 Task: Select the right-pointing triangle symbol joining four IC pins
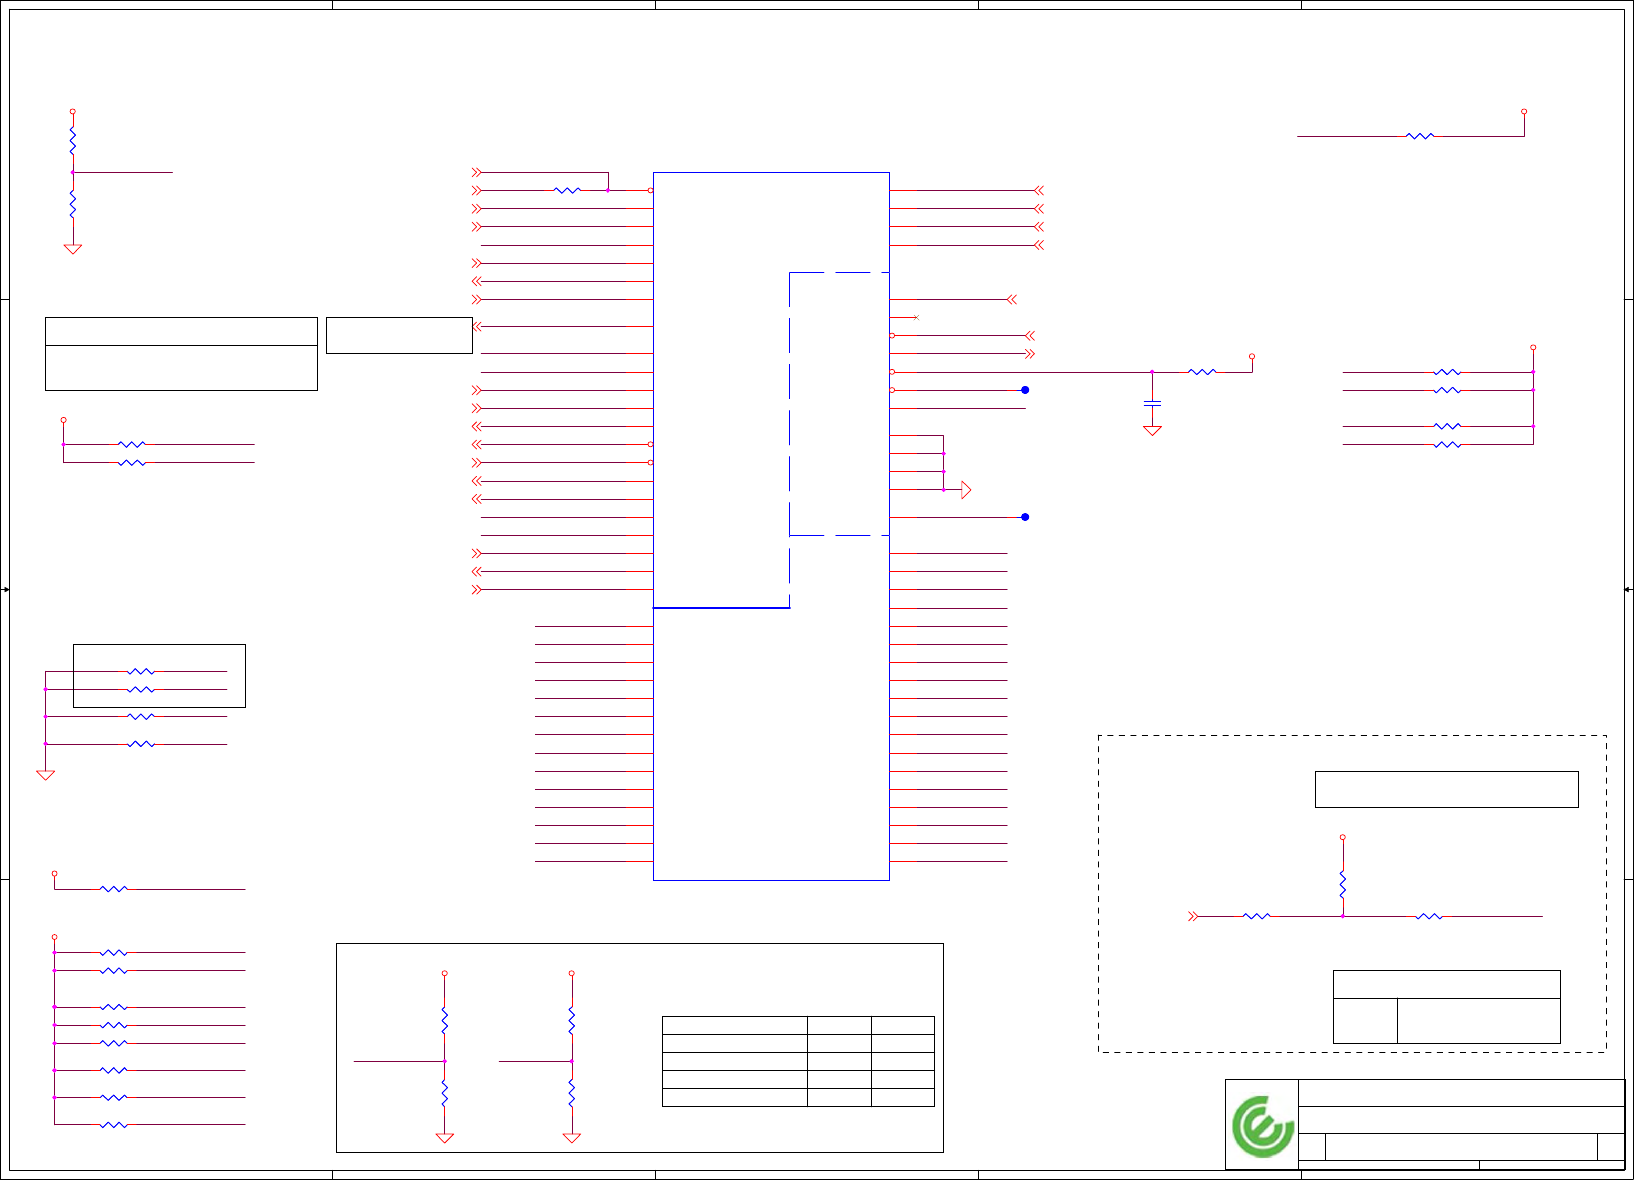(x=966, y=490)
